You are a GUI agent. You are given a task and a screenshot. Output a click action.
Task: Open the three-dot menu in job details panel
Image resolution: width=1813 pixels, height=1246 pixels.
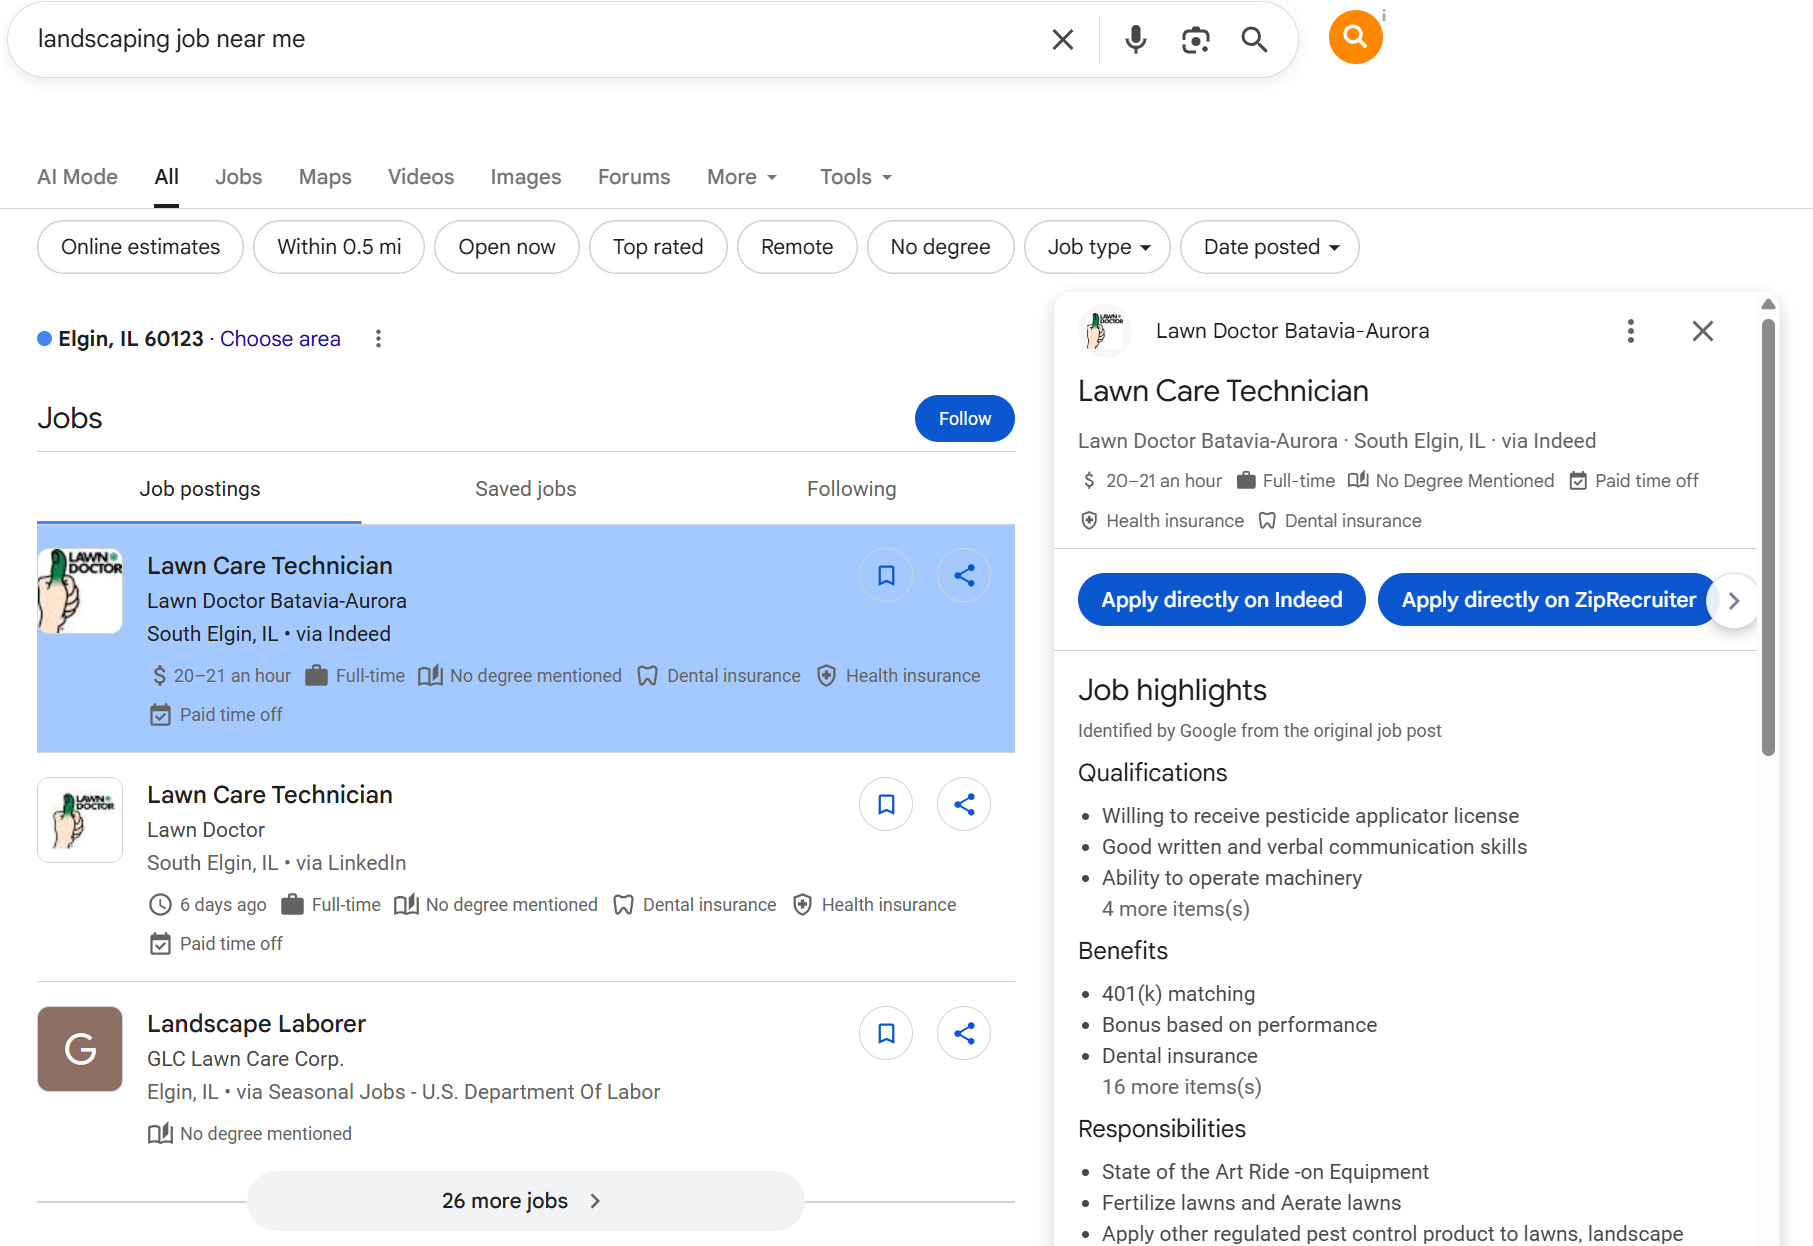click(1631, 331)
